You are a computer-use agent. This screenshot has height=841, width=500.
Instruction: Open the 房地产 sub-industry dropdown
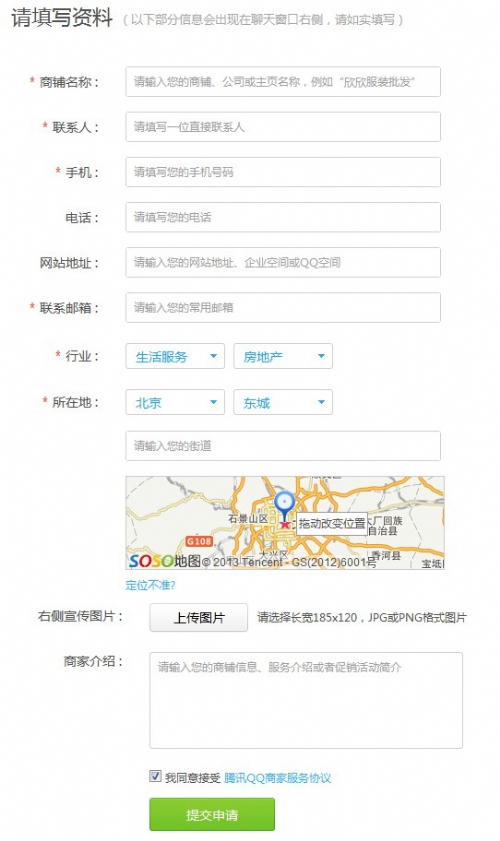click(x=283, y=356)
